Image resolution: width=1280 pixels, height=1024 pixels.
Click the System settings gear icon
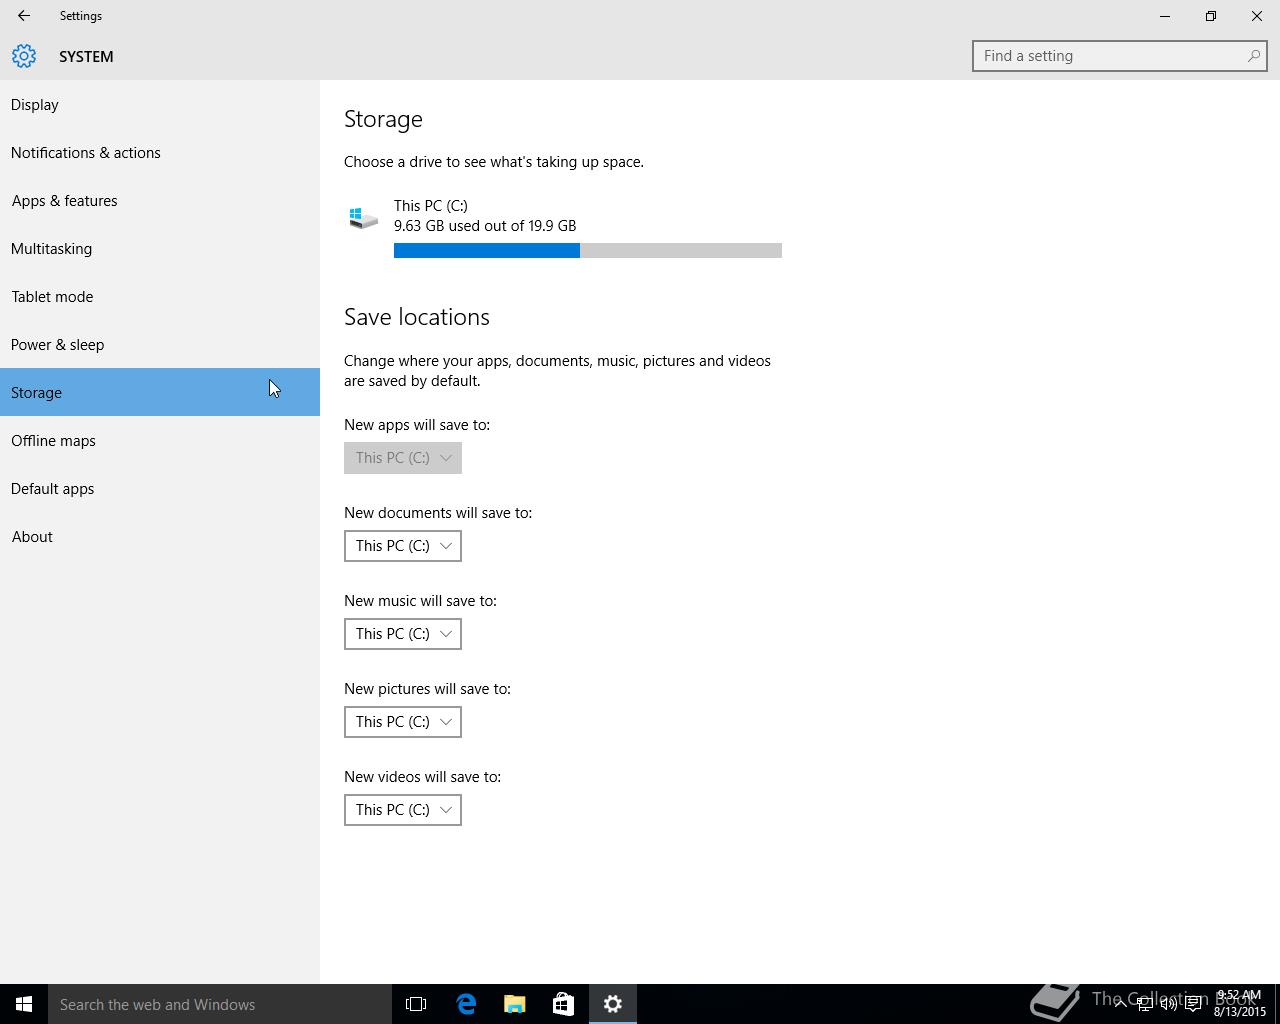24,56
